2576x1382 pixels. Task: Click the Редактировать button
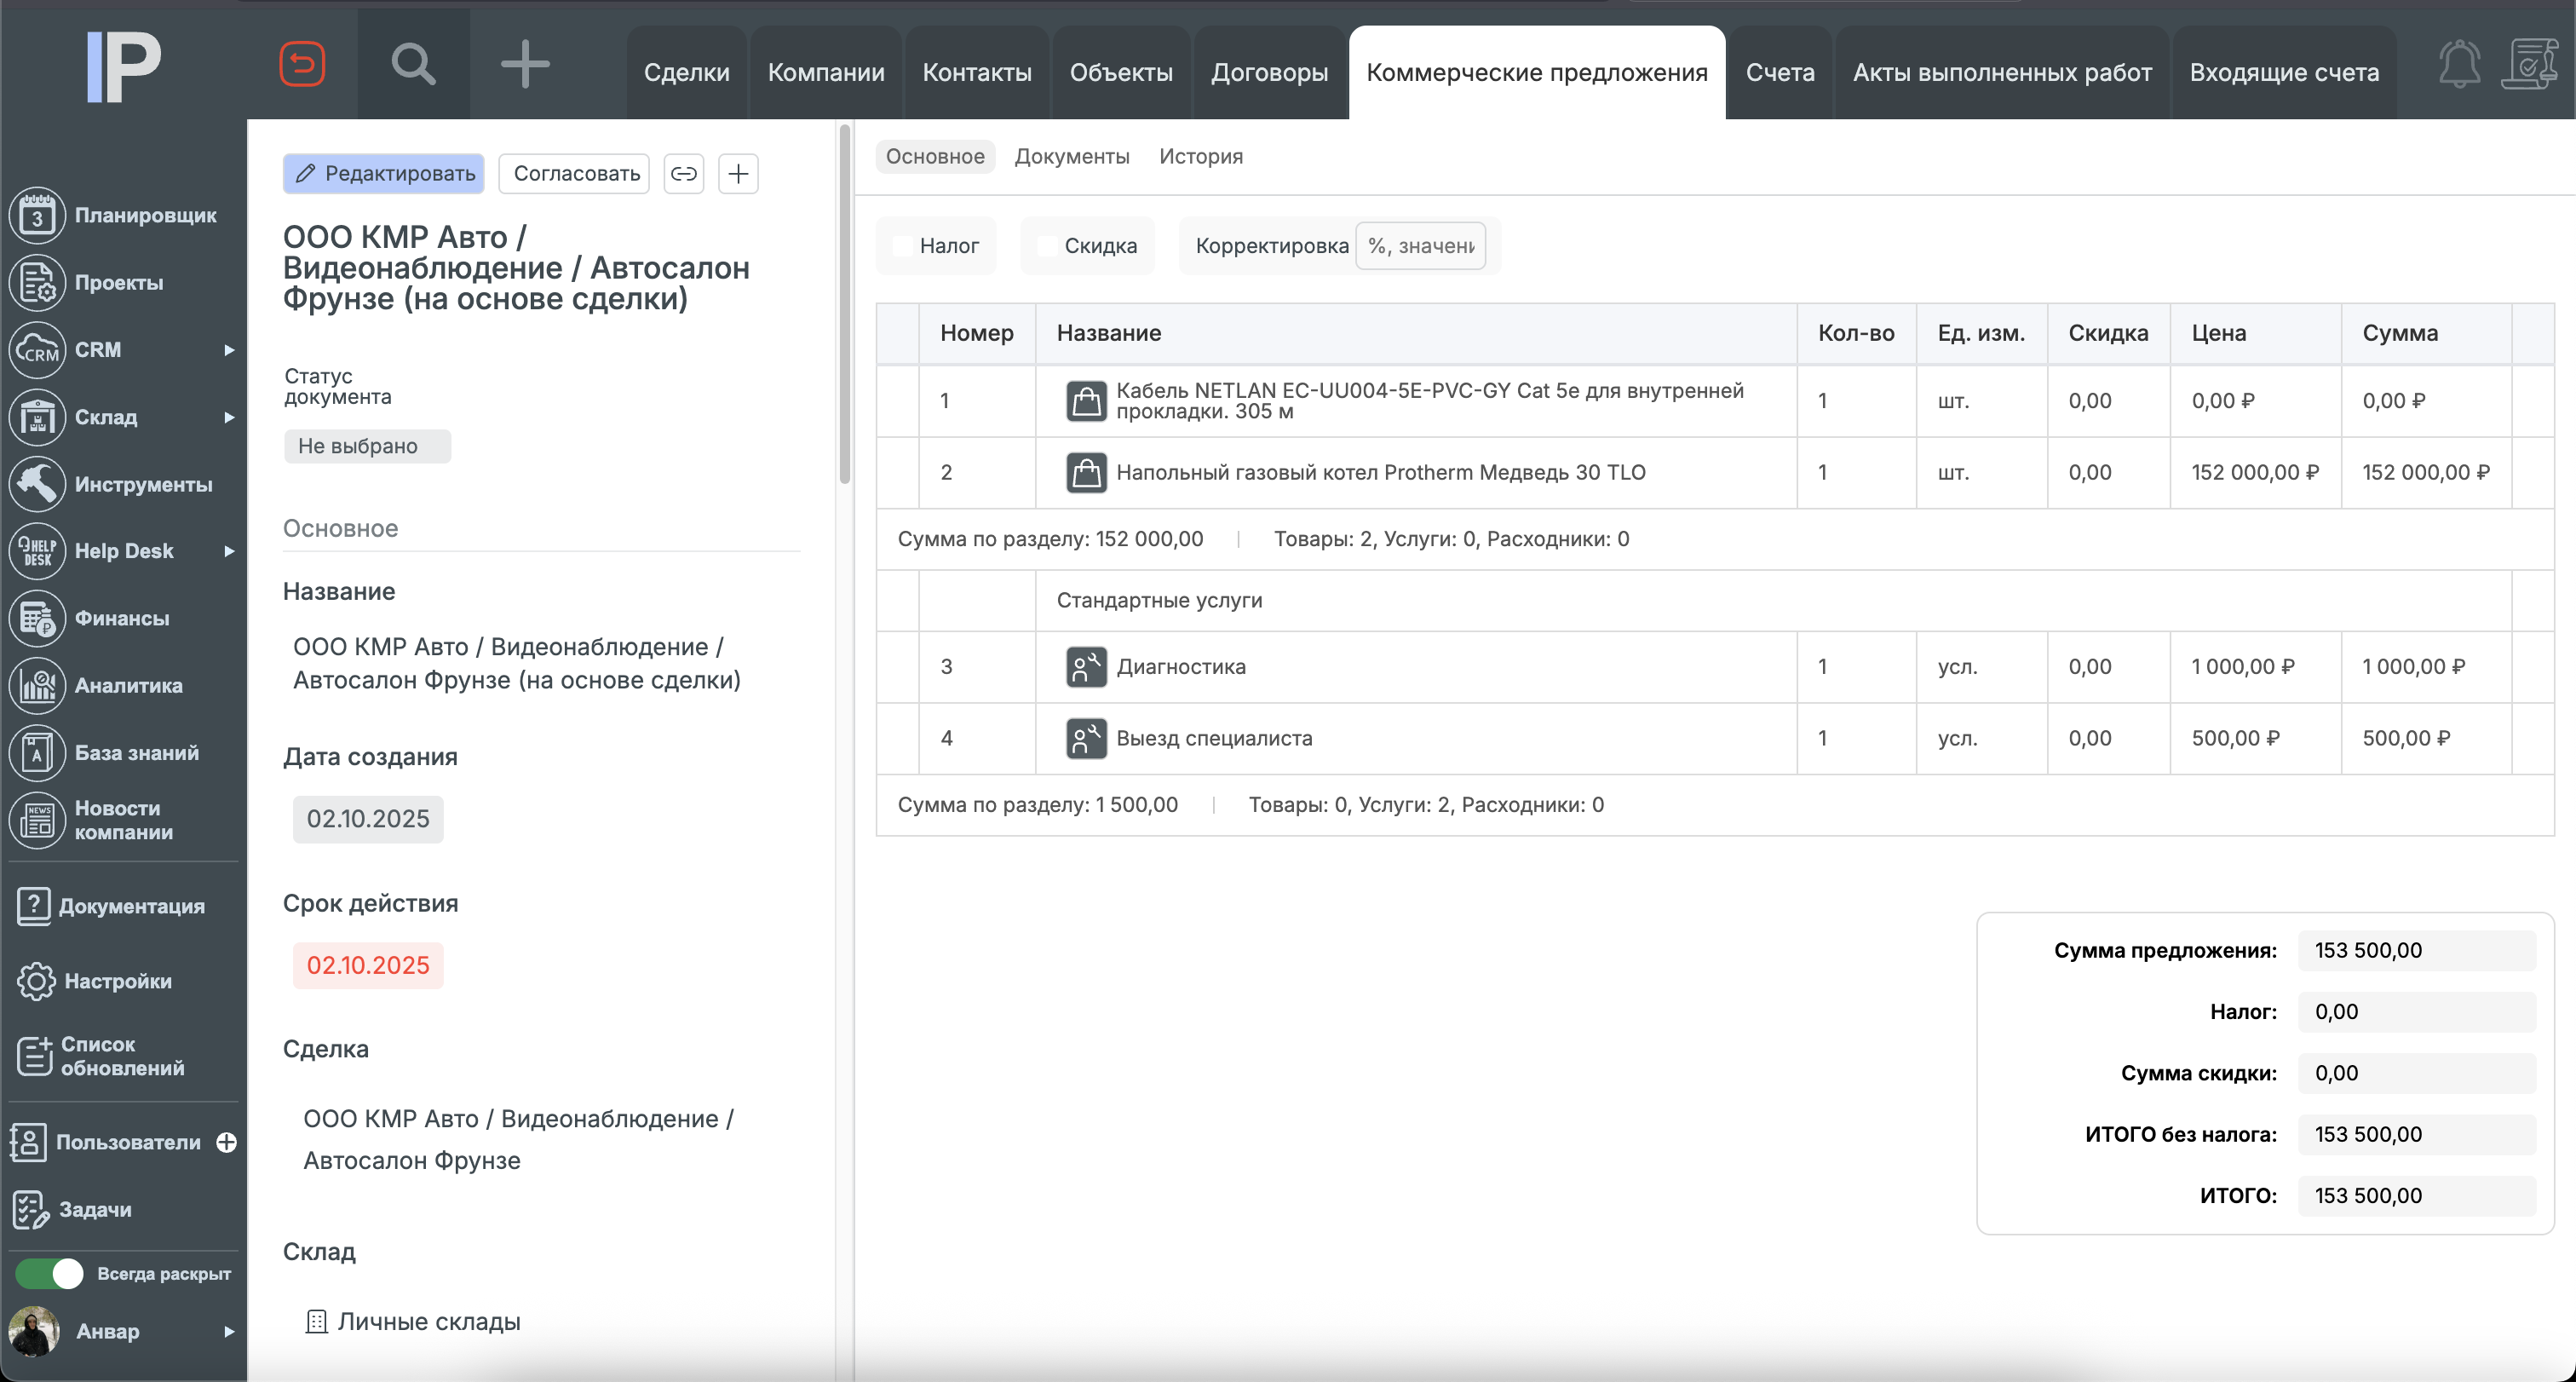[383, 173]
